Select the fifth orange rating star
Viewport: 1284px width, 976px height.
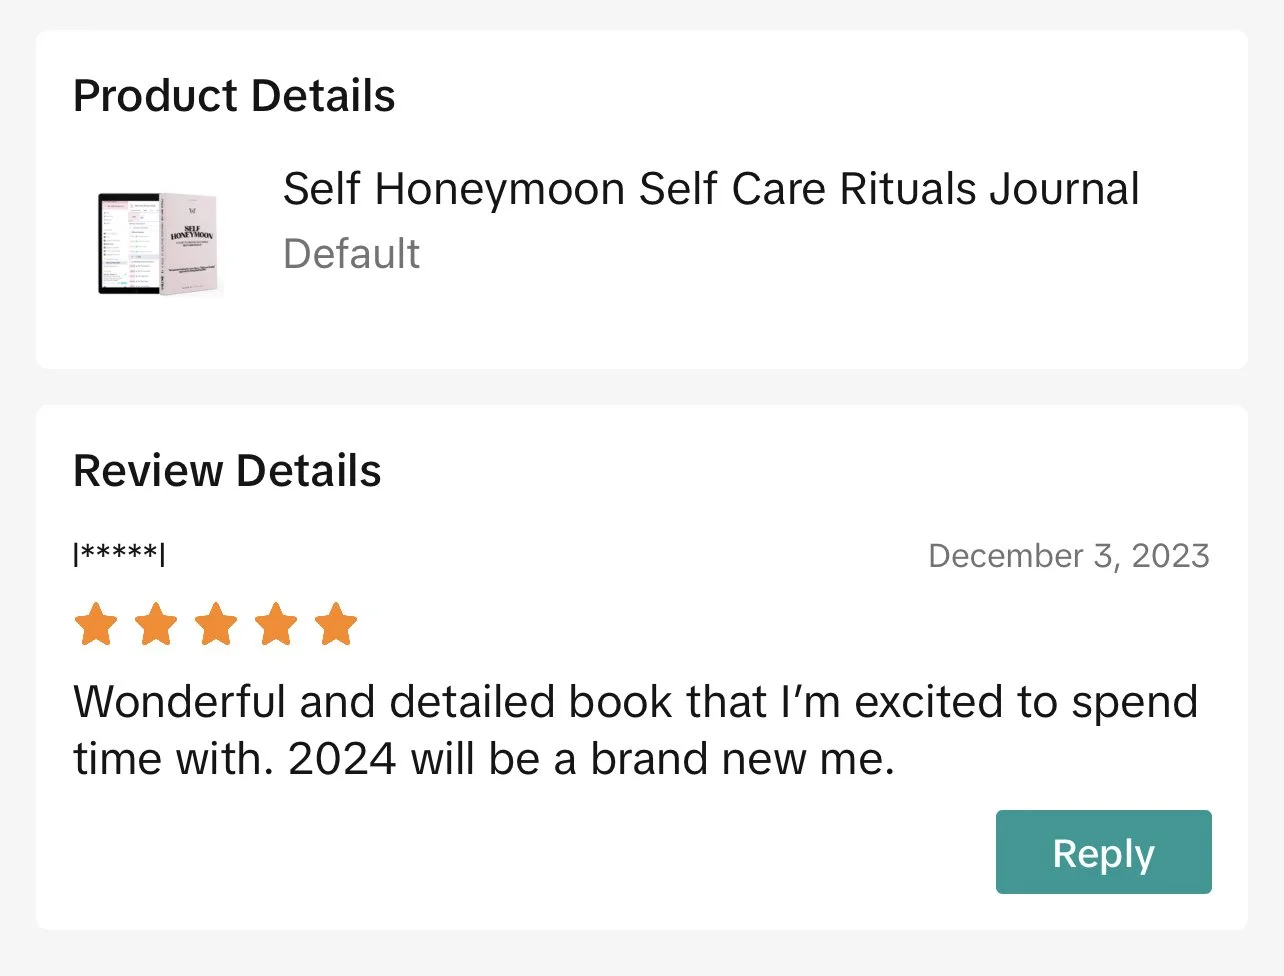(336, 624)
